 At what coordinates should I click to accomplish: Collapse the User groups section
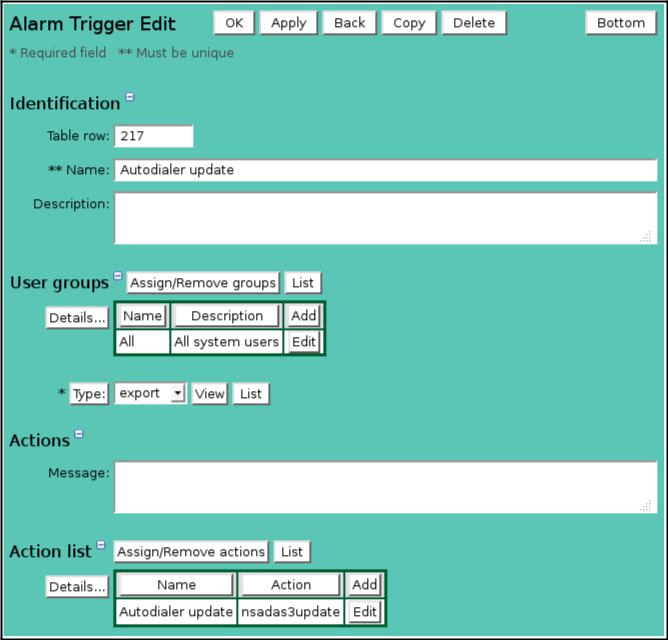tap(118, 276)
